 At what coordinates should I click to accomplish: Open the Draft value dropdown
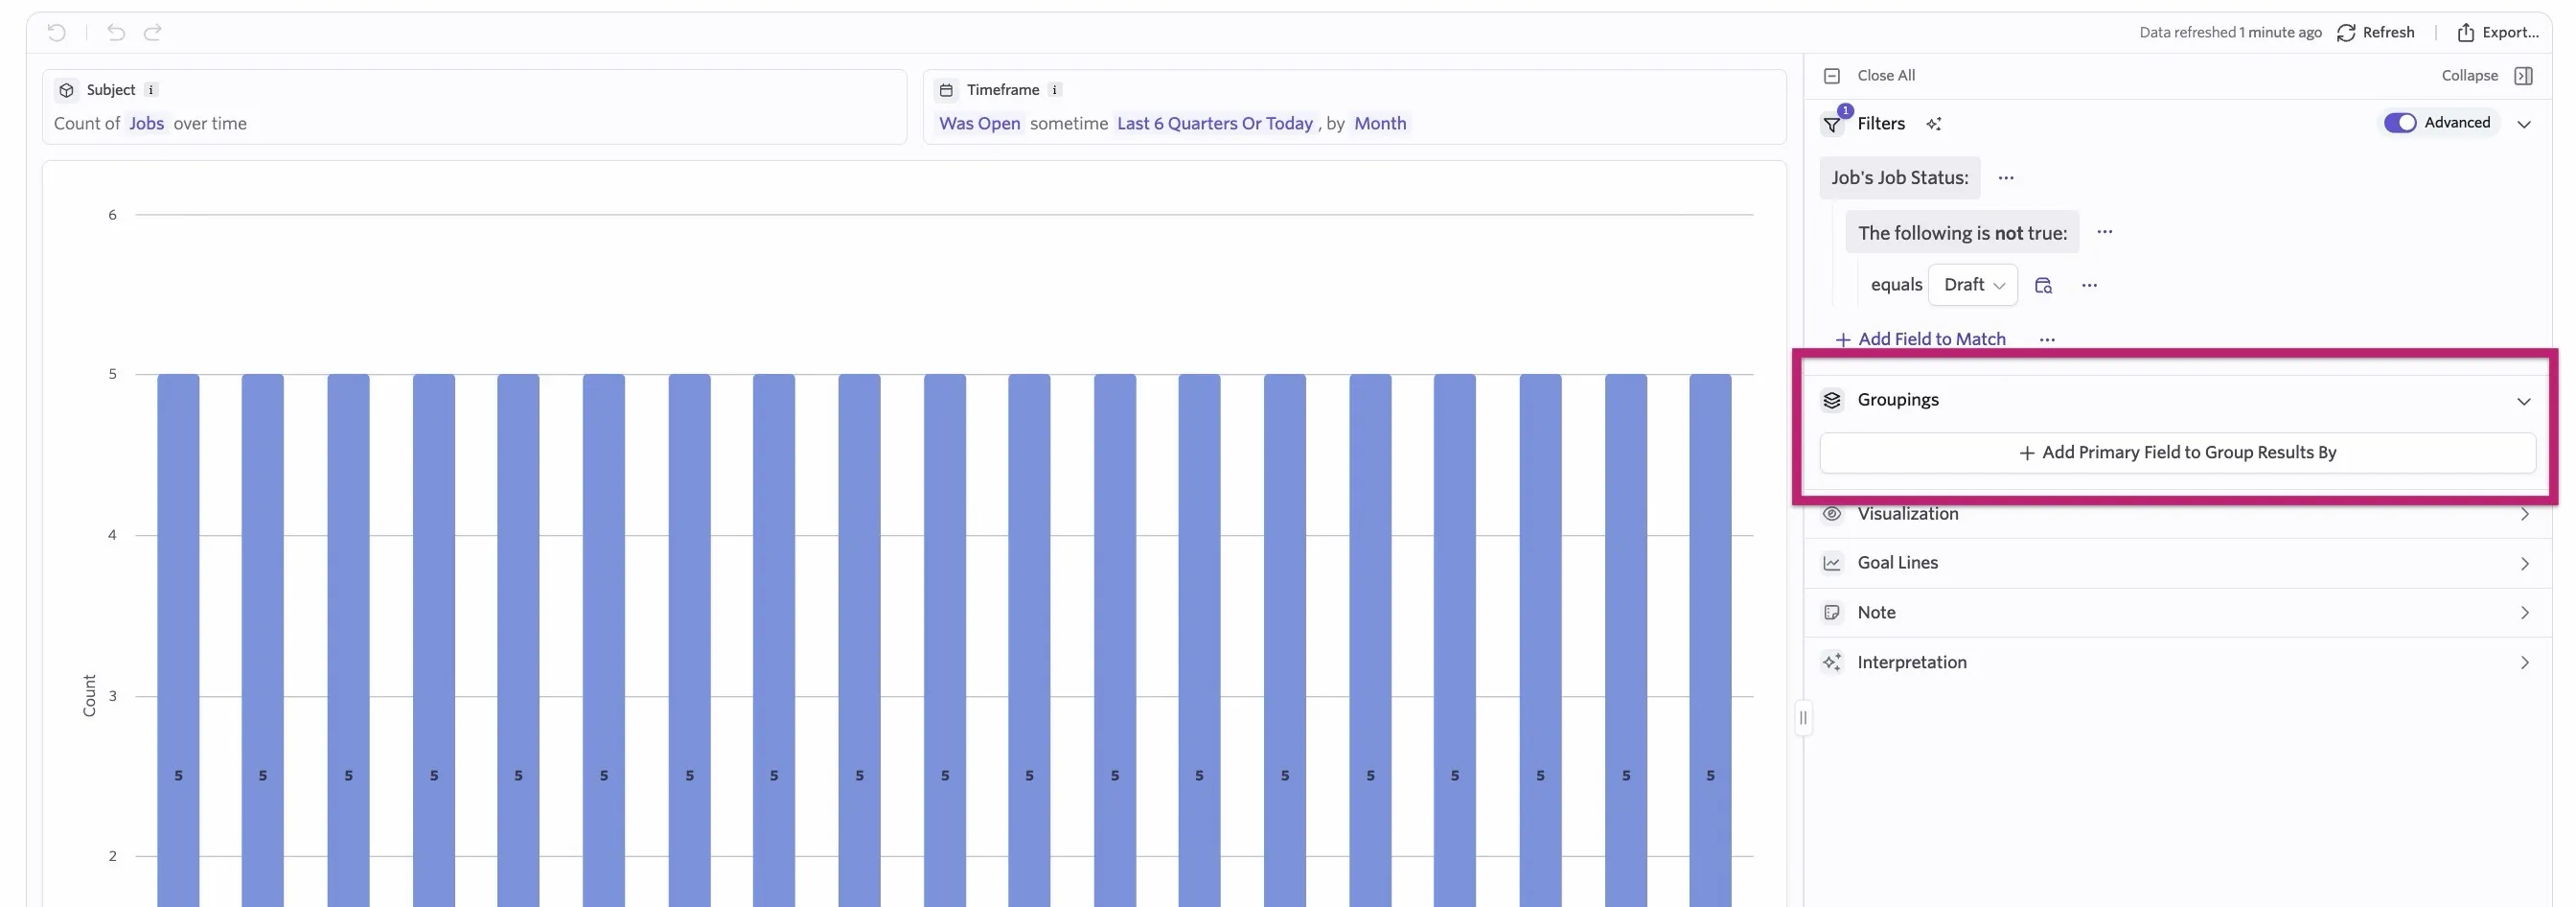(1973, 285)
